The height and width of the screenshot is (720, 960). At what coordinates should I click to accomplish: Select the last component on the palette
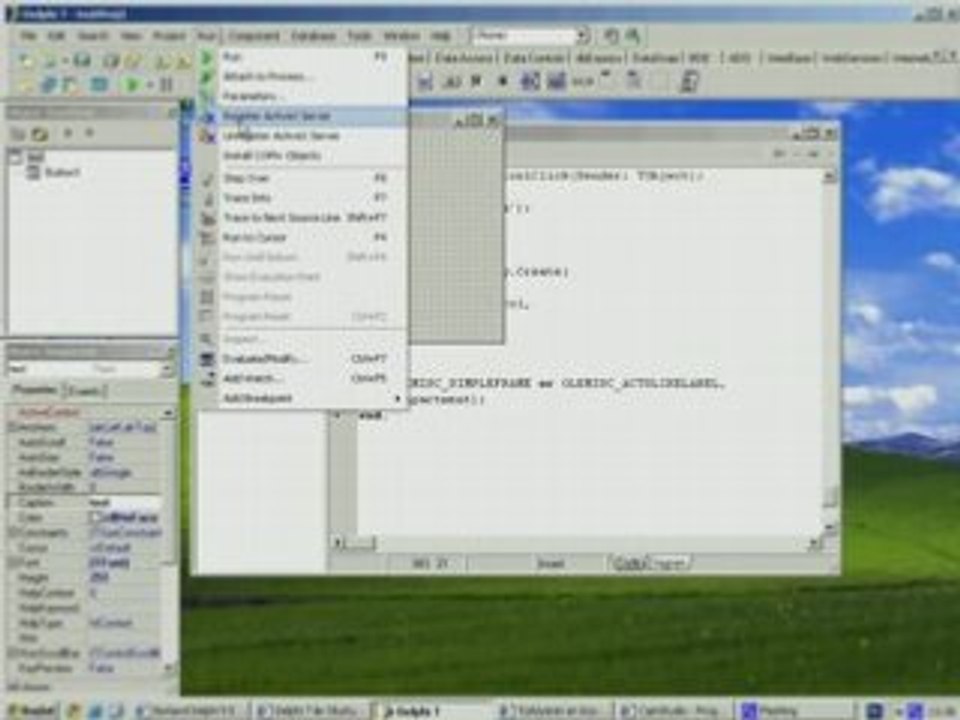tap(690, 81)
